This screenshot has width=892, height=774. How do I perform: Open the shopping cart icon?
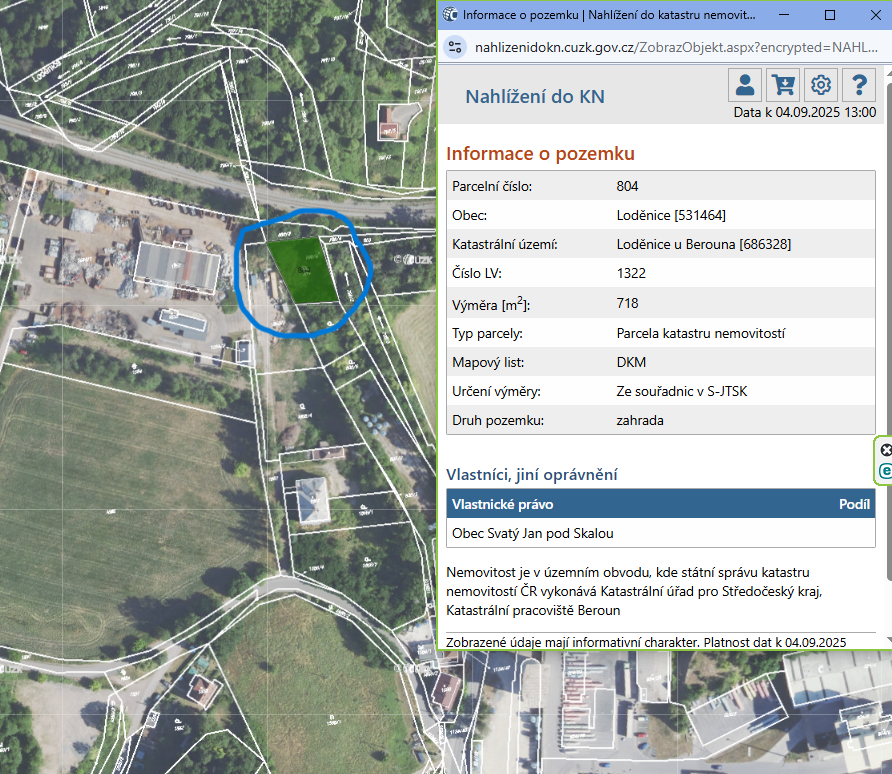pos(783,85)
